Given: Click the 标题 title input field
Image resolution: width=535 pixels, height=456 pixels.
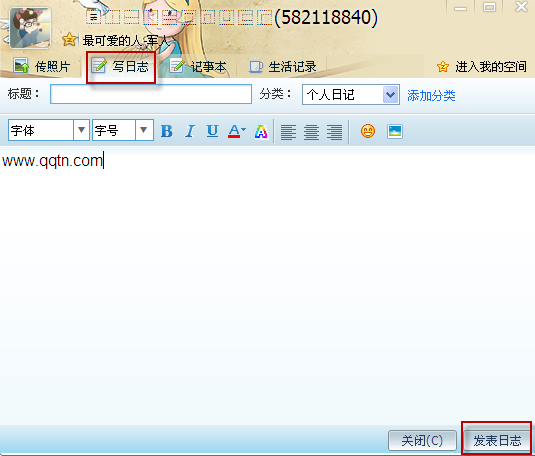Looking at the screenshot, I should (x=151, y=94).
